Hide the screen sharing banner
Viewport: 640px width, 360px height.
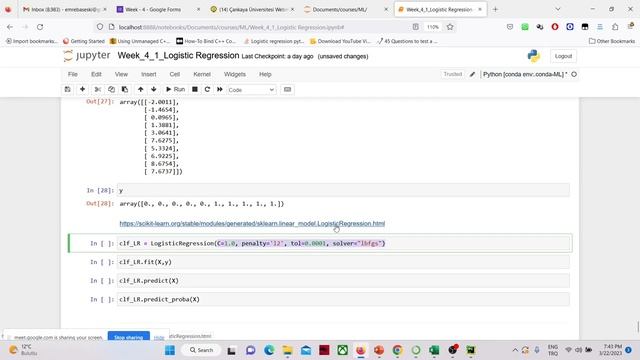pyautogui.click(x=159, y=338)
